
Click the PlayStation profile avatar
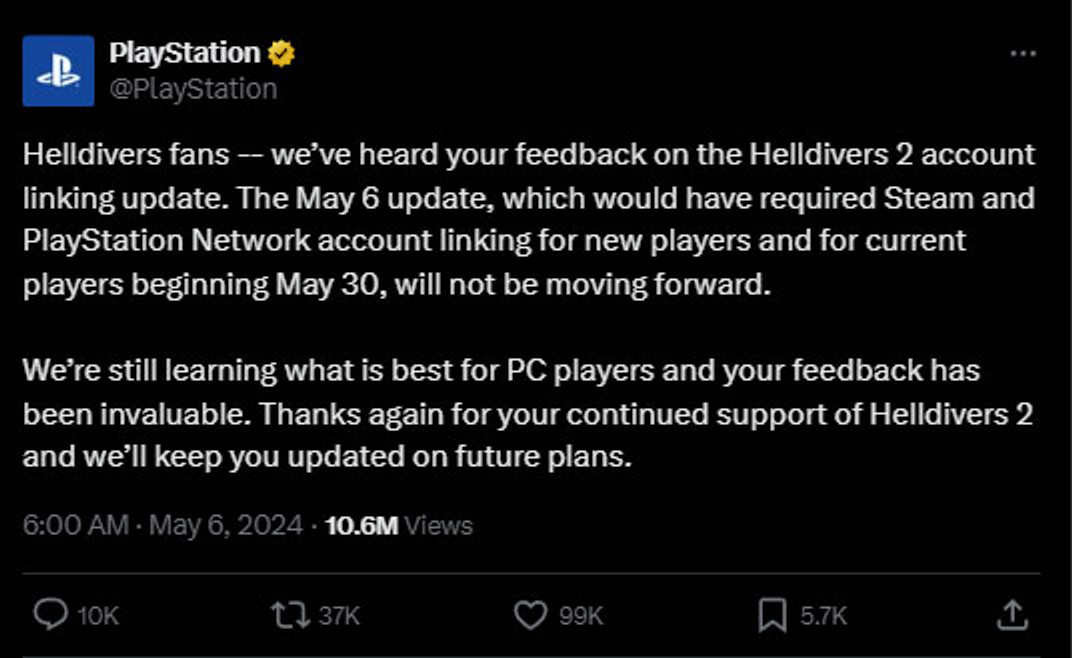58,70
